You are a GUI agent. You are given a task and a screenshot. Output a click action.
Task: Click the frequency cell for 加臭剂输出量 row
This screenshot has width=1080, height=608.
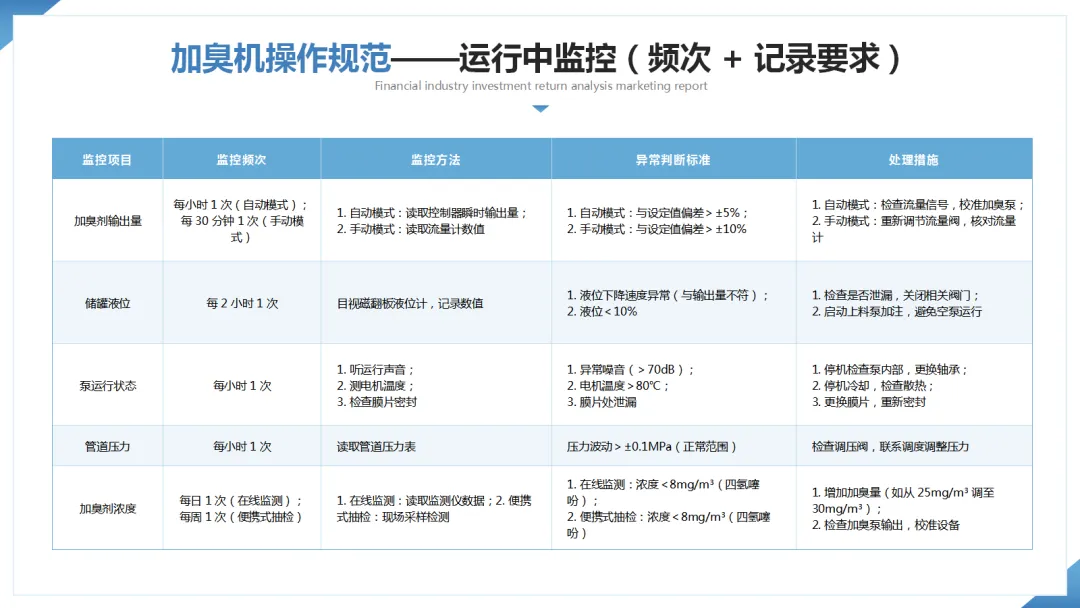coord(241,221)
